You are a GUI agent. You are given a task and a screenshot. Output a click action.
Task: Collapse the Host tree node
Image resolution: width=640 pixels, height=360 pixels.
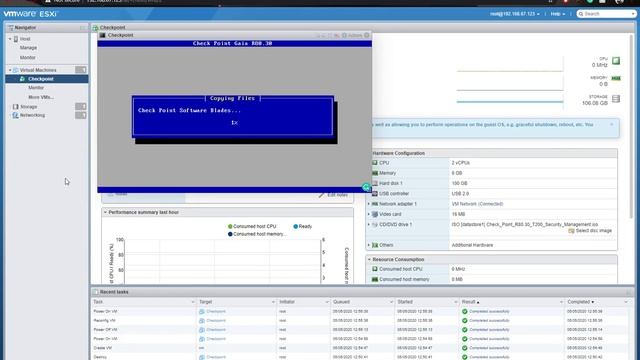point(10,39)
